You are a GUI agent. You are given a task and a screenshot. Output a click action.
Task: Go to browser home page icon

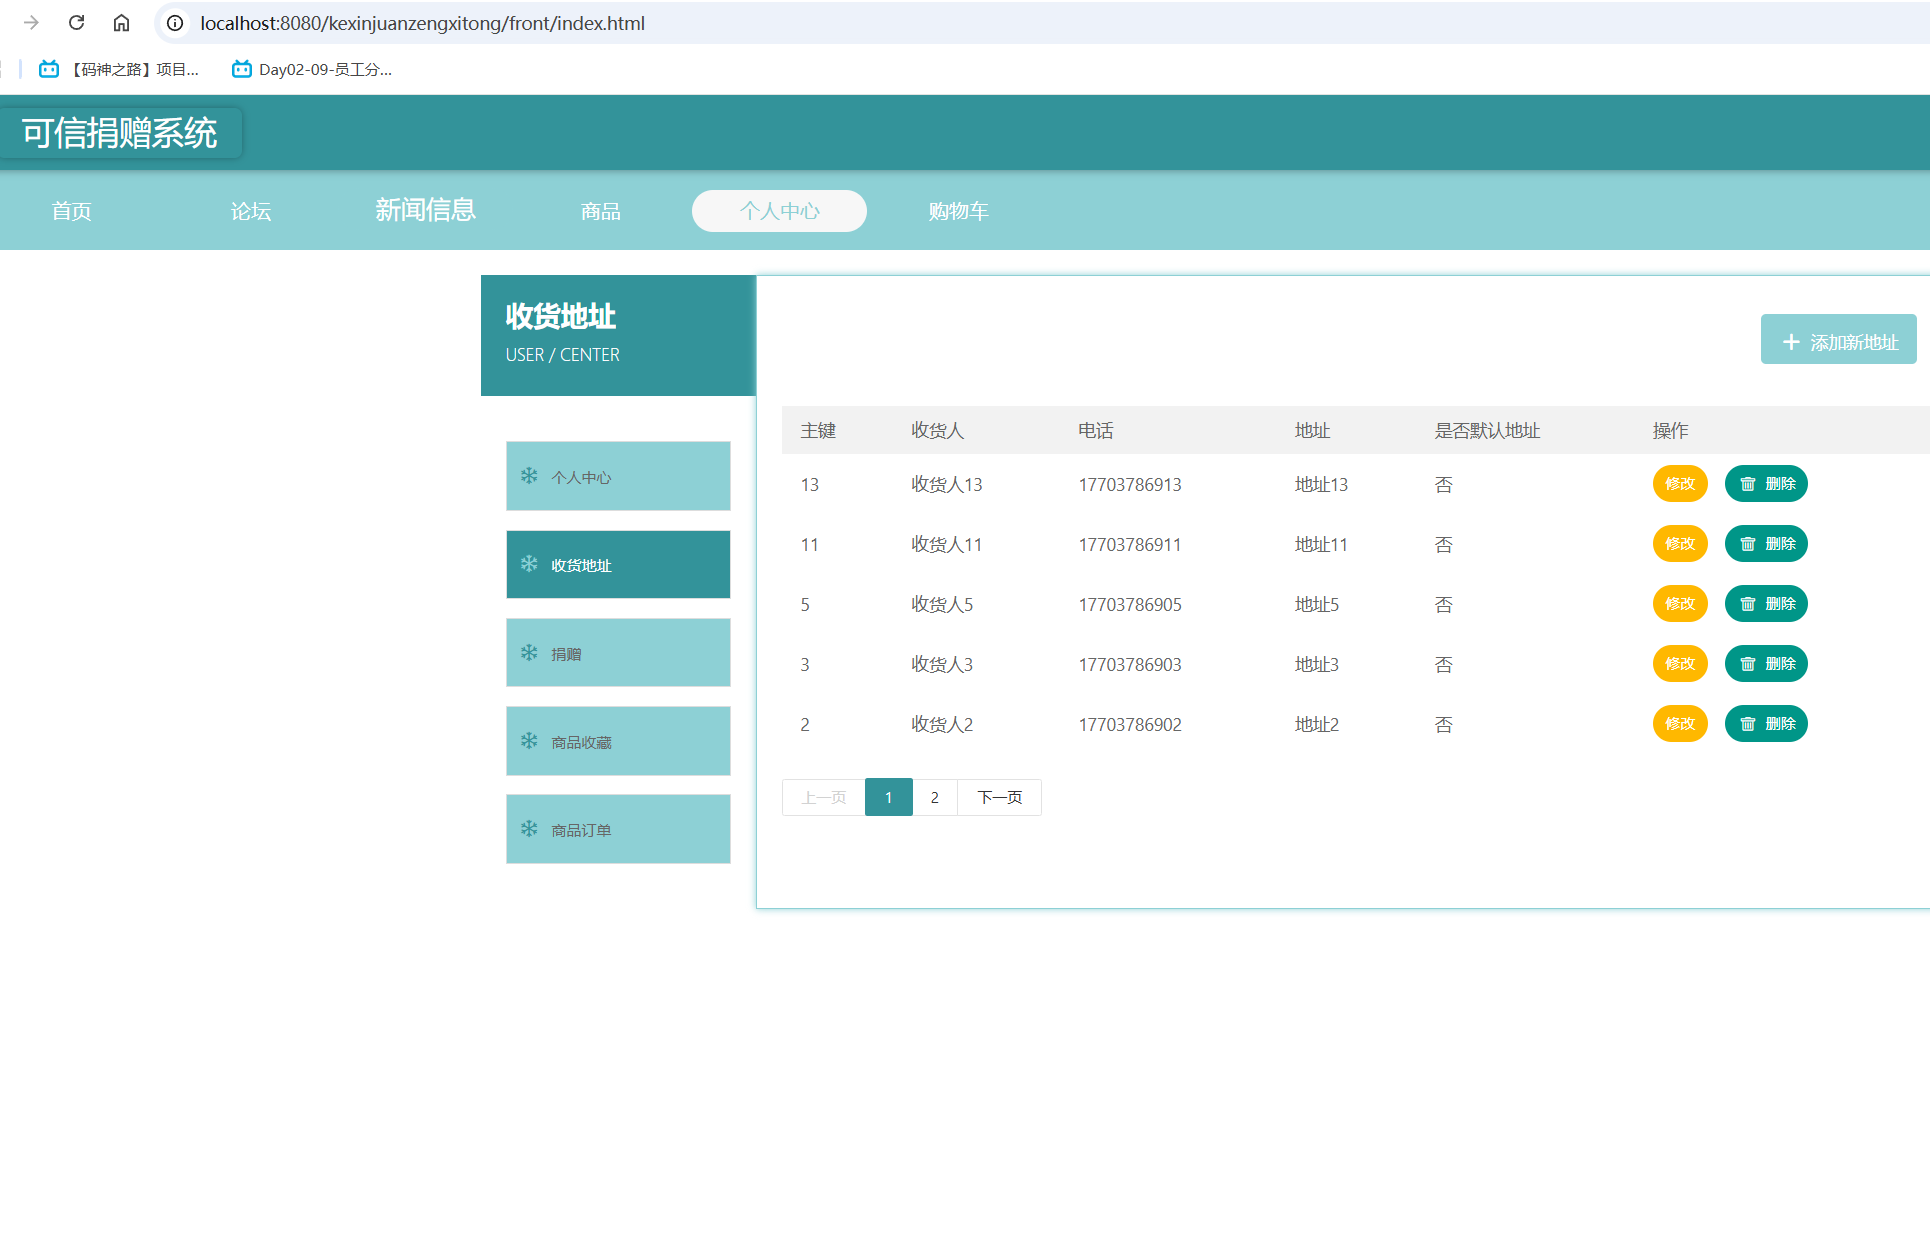(x=121, y=22)
